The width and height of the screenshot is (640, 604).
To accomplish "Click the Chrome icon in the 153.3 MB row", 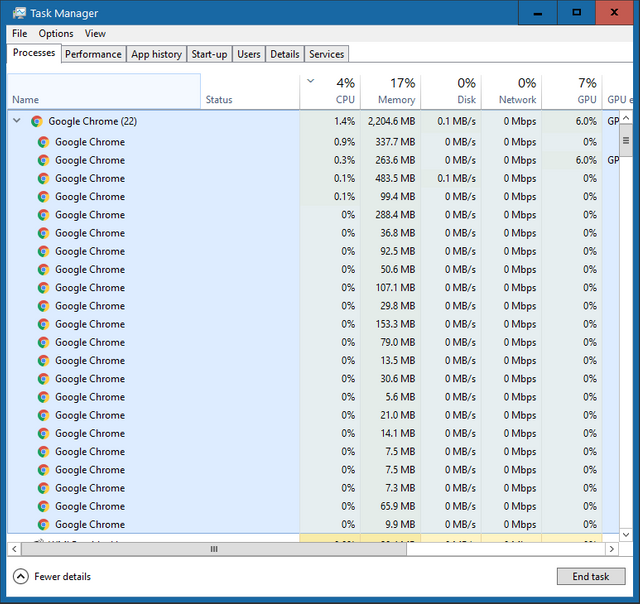I will (x=43, y=324).
